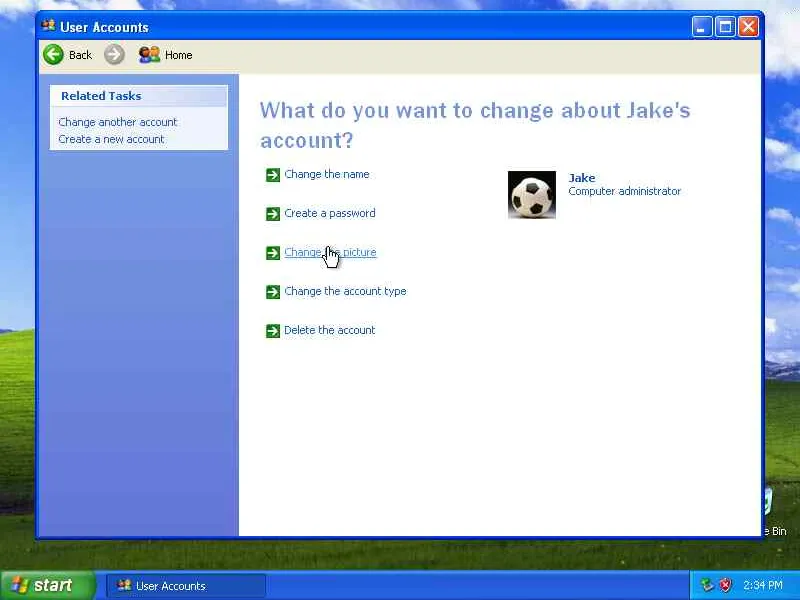800x600 pixels.
Task: Minimize the User Accounts window
Action: (702, 27)
